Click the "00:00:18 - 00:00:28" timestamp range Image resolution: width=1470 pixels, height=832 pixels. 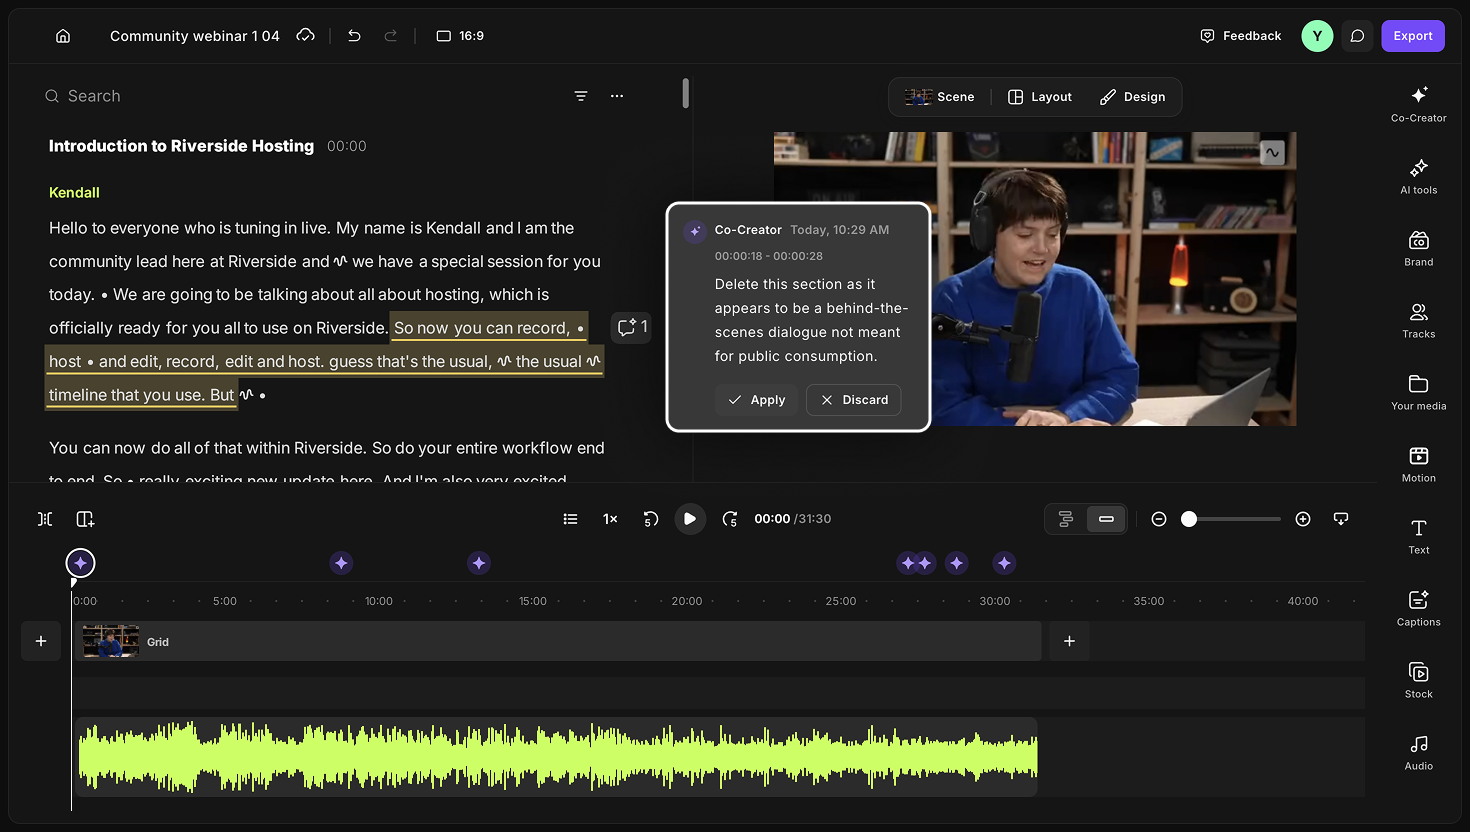point(769,256)
